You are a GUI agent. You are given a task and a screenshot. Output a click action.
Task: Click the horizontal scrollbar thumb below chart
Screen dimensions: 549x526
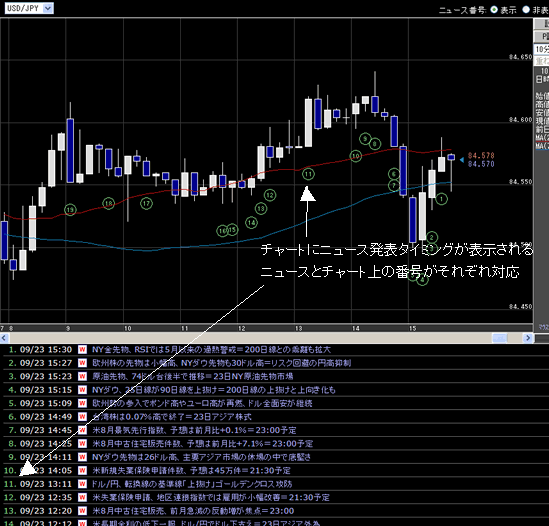(500, 338)
